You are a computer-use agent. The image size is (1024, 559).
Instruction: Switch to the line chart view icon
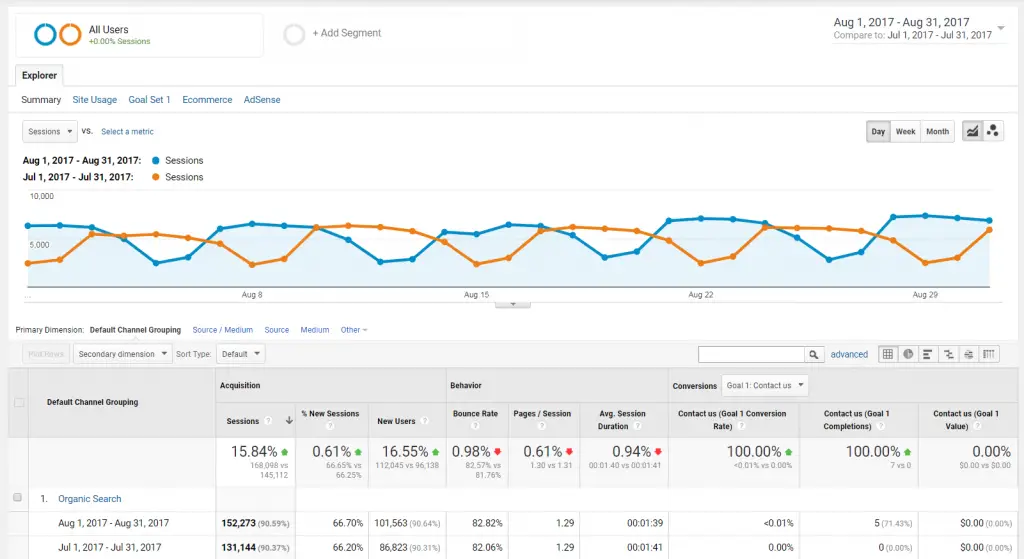[x=972, y=131]
